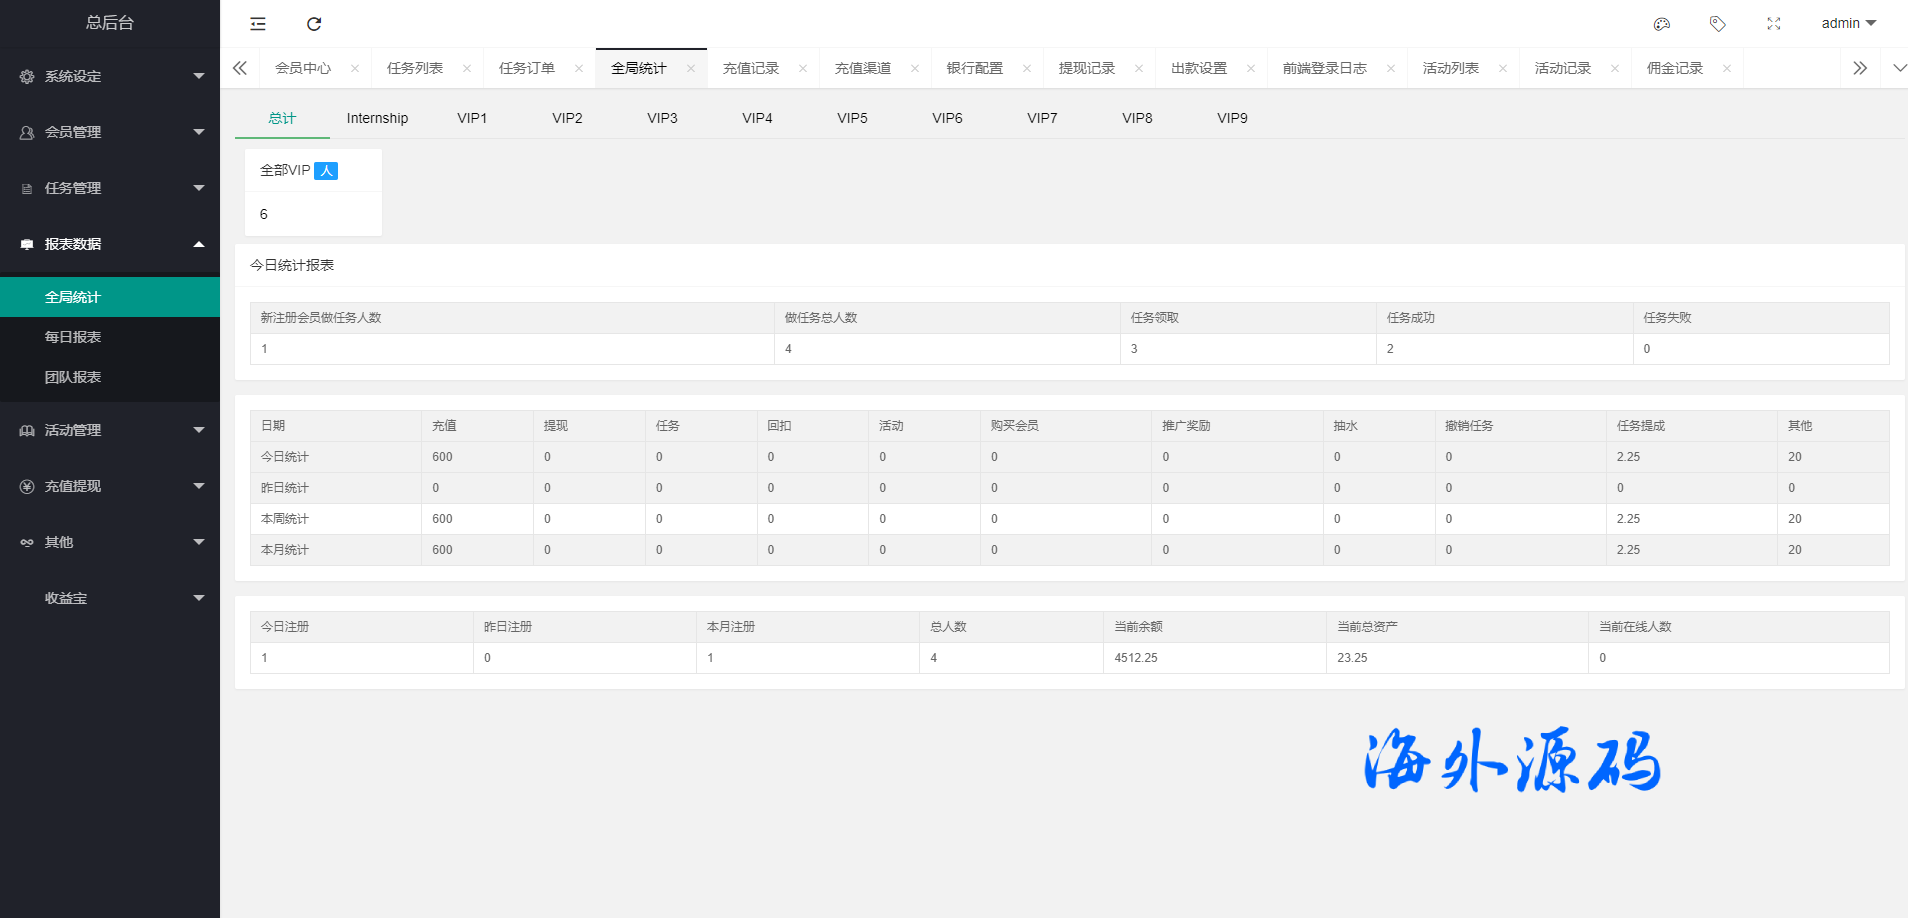
Task: Collapse the sidebar with the menu fold icon
Action: pyautogui.click(x=258, y=24)
